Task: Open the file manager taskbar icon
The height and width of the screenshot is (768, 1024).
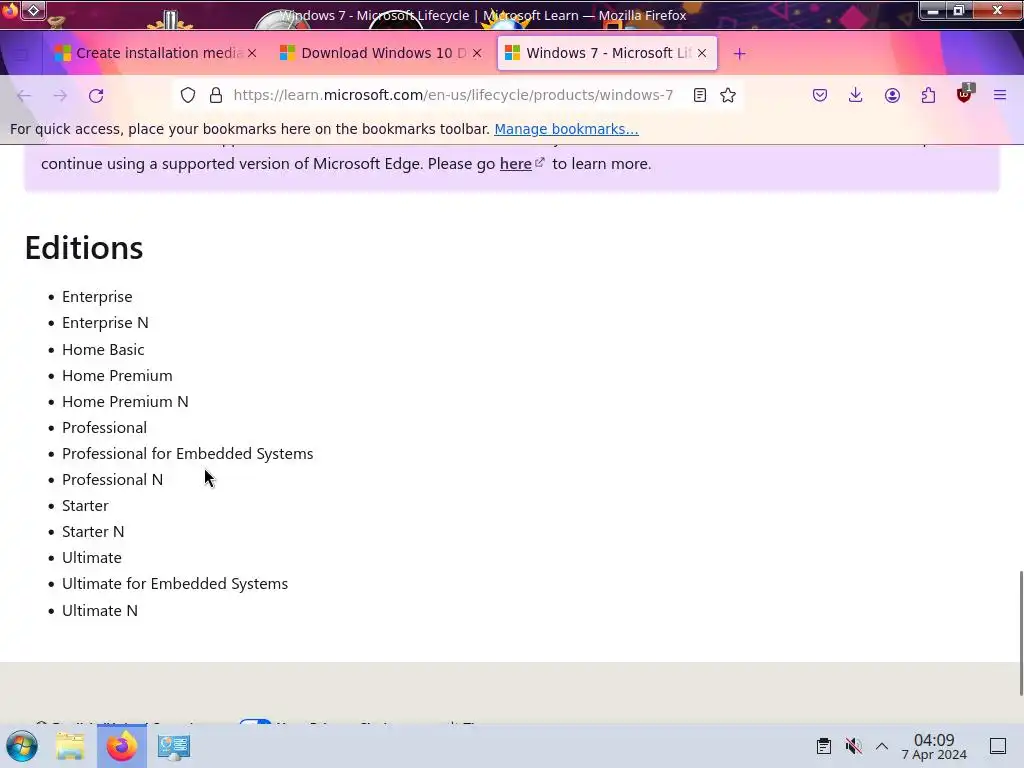Action: point(70,746)
